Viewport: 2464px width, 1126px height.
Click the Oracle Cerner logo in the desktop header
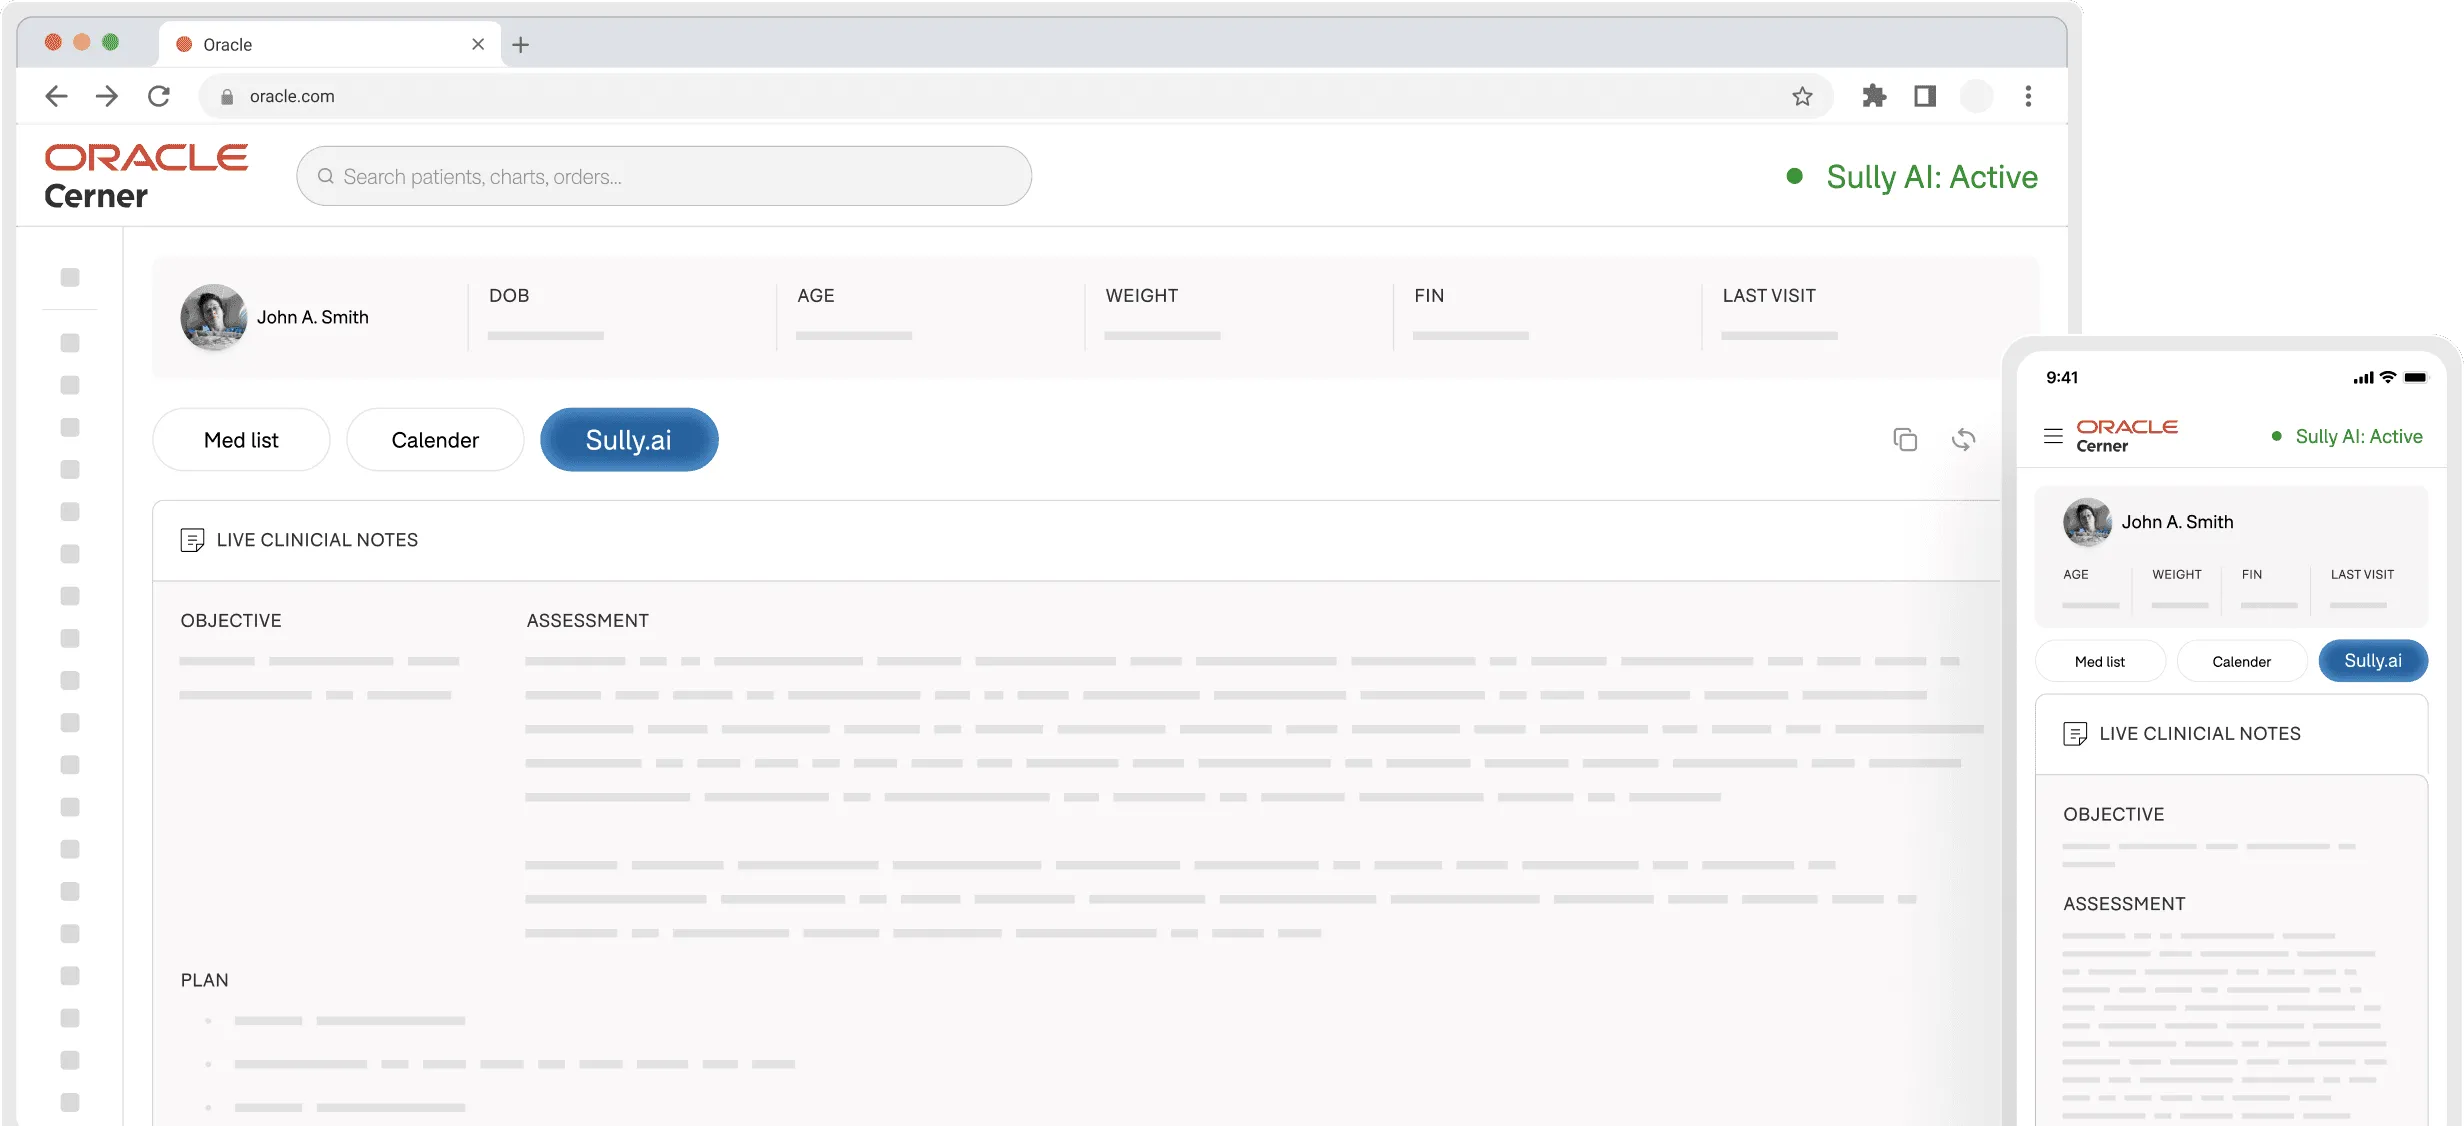[146, 176]
